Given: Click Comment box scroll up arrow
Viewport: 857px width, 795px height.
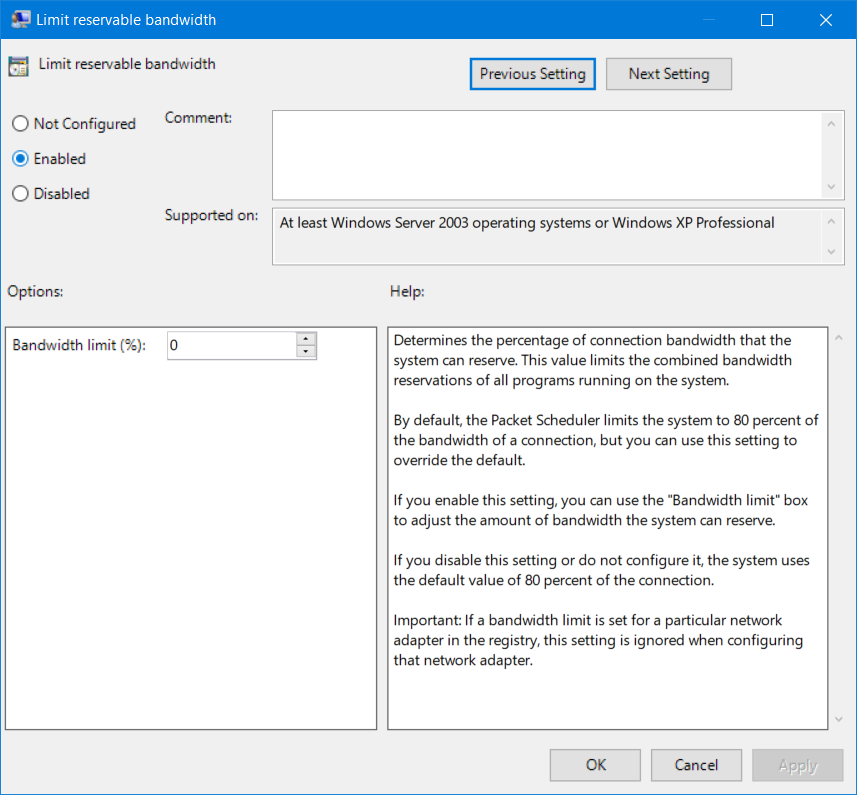Looking at the screenshot, I should pyautogui.click(x=831, y=124).
